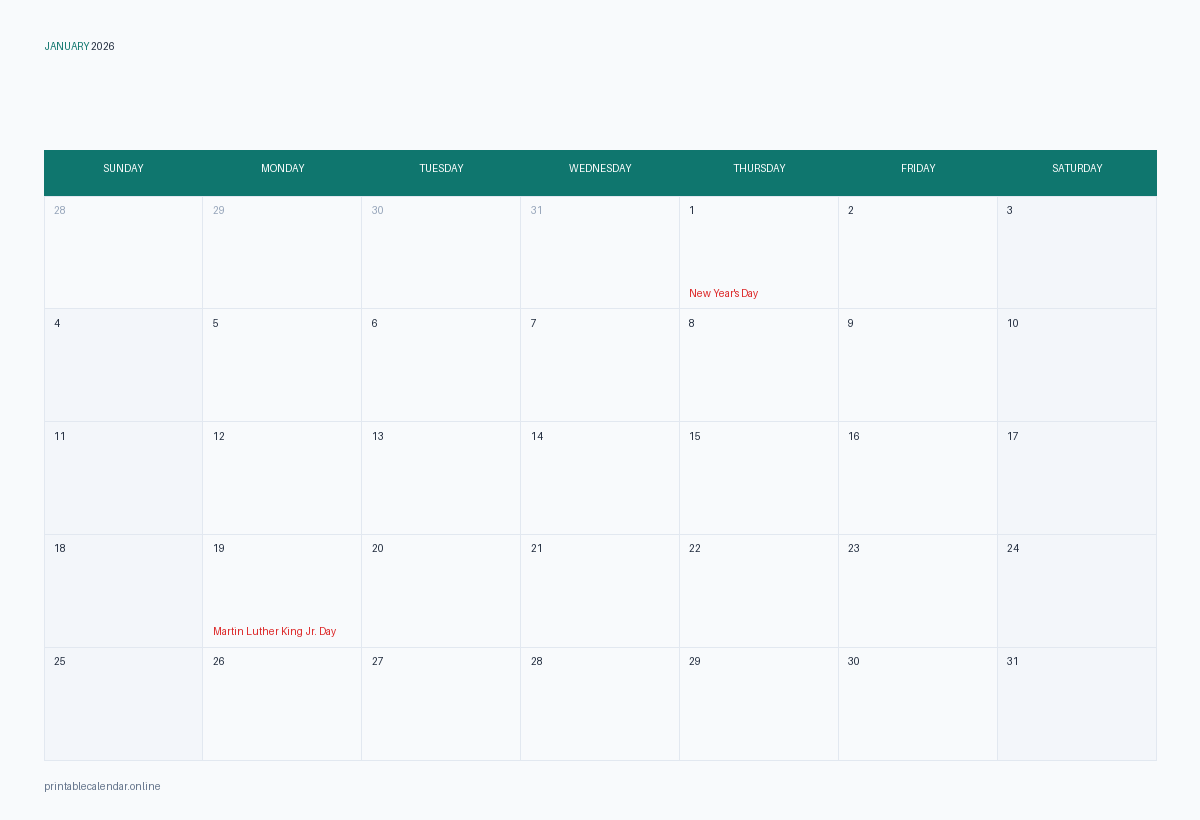The image size is (1200, 820).
Task: Click day number 23 on Friday
Action: click(x=854, y=548)
